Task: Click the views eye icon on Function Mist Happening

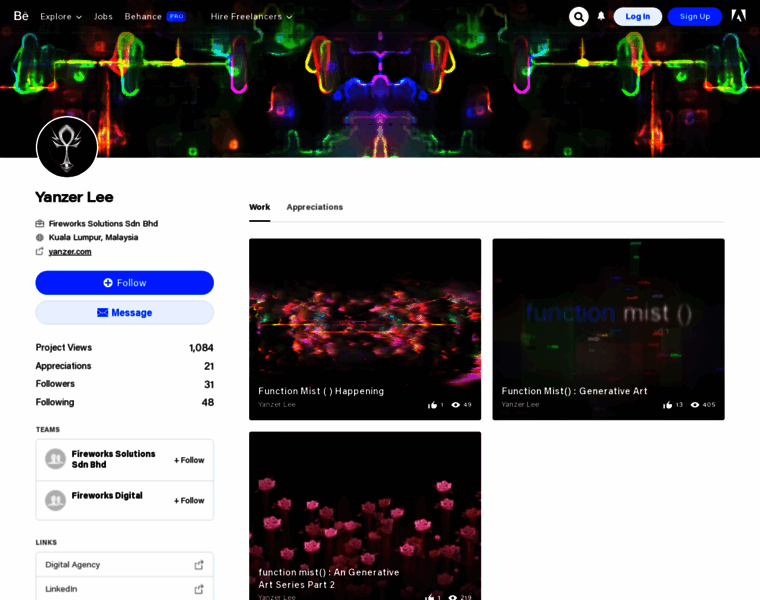Action: pyautogui.click(x=456, y=405)
